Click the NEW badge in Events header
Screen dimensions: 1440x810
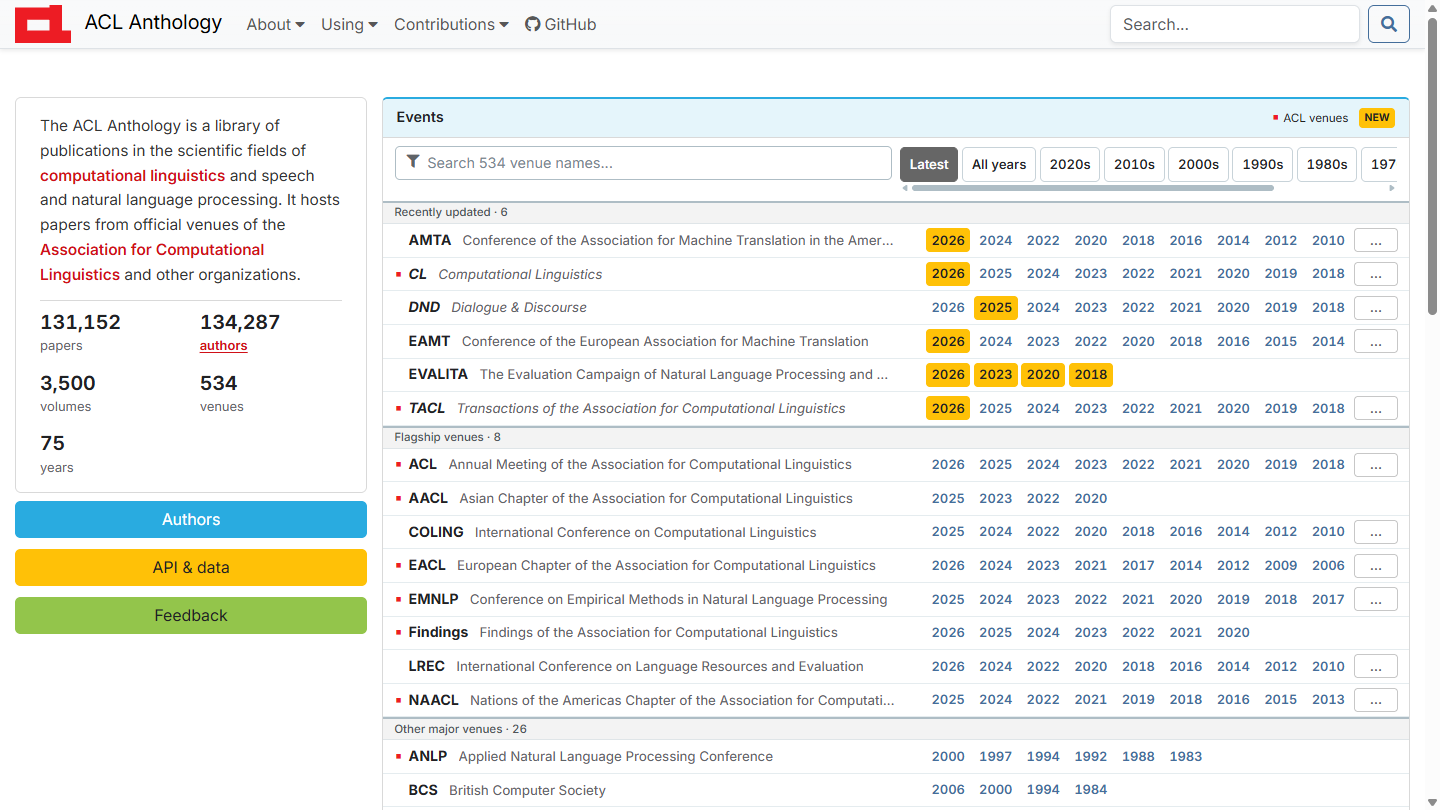click(1377, 118)
